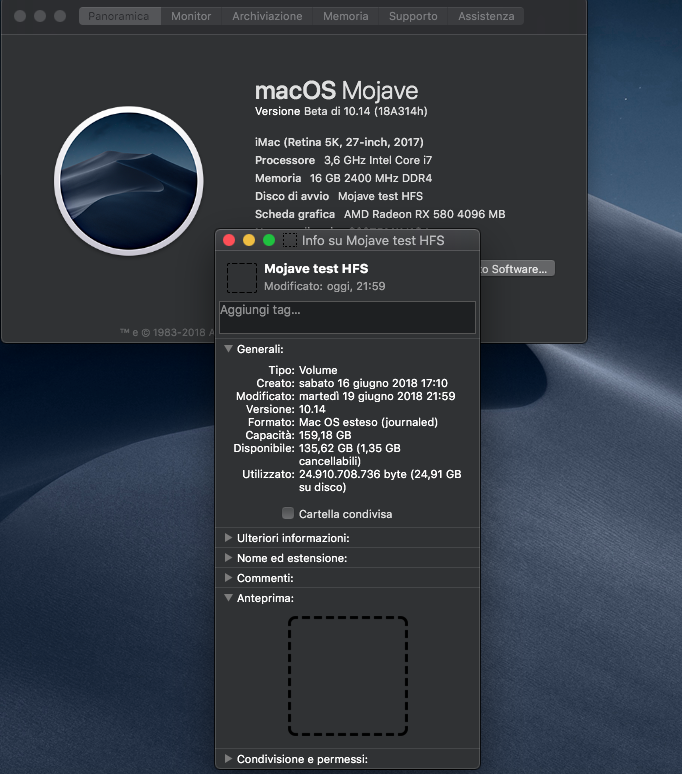Click the version text 'Versione Beta di 10.14 (18A314h)'
The width and height of the screenshot is (682, 774).
point(341,112)
